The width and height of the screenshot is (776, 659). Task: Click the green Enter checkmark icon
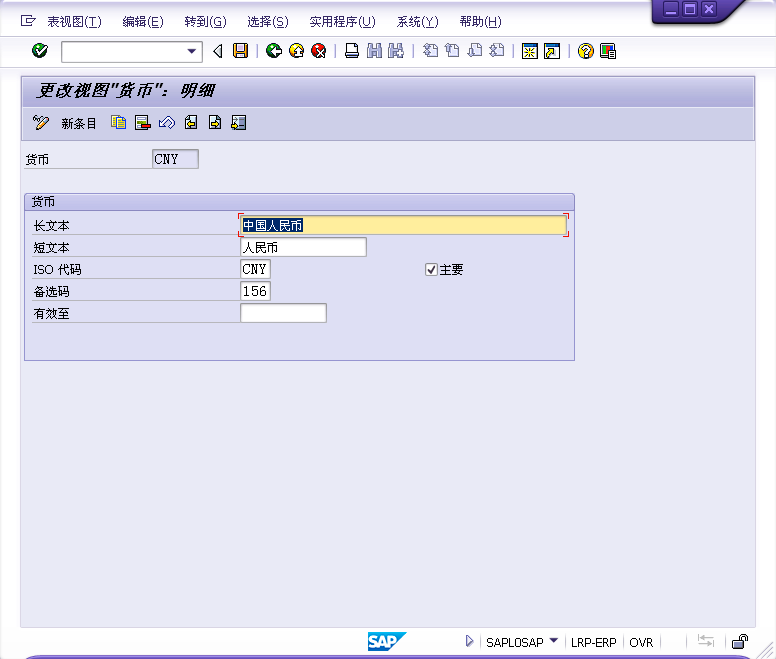coord(40,51)
